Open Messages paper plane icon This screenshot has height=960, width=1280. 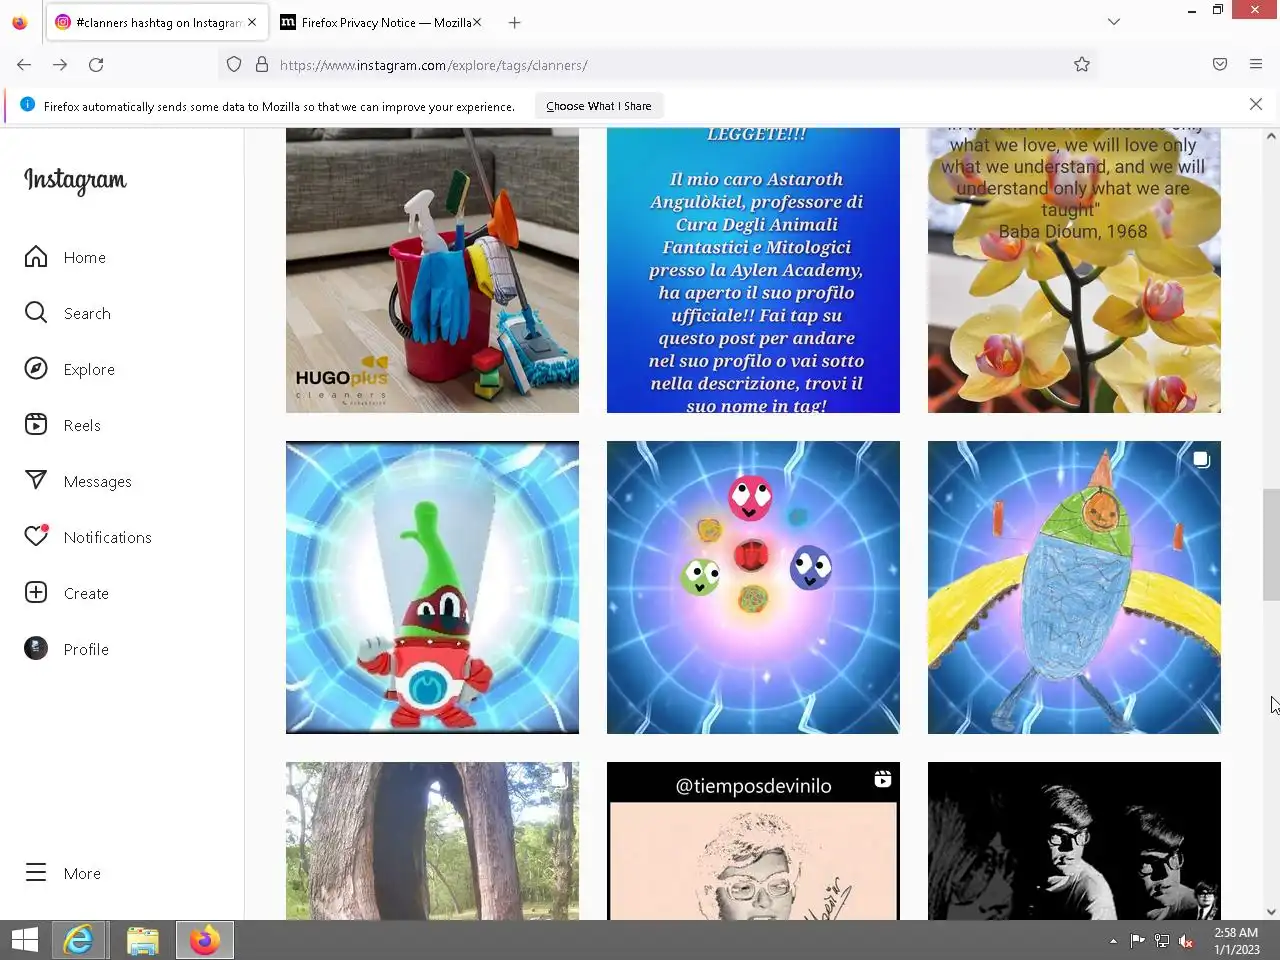coord(36,481)
